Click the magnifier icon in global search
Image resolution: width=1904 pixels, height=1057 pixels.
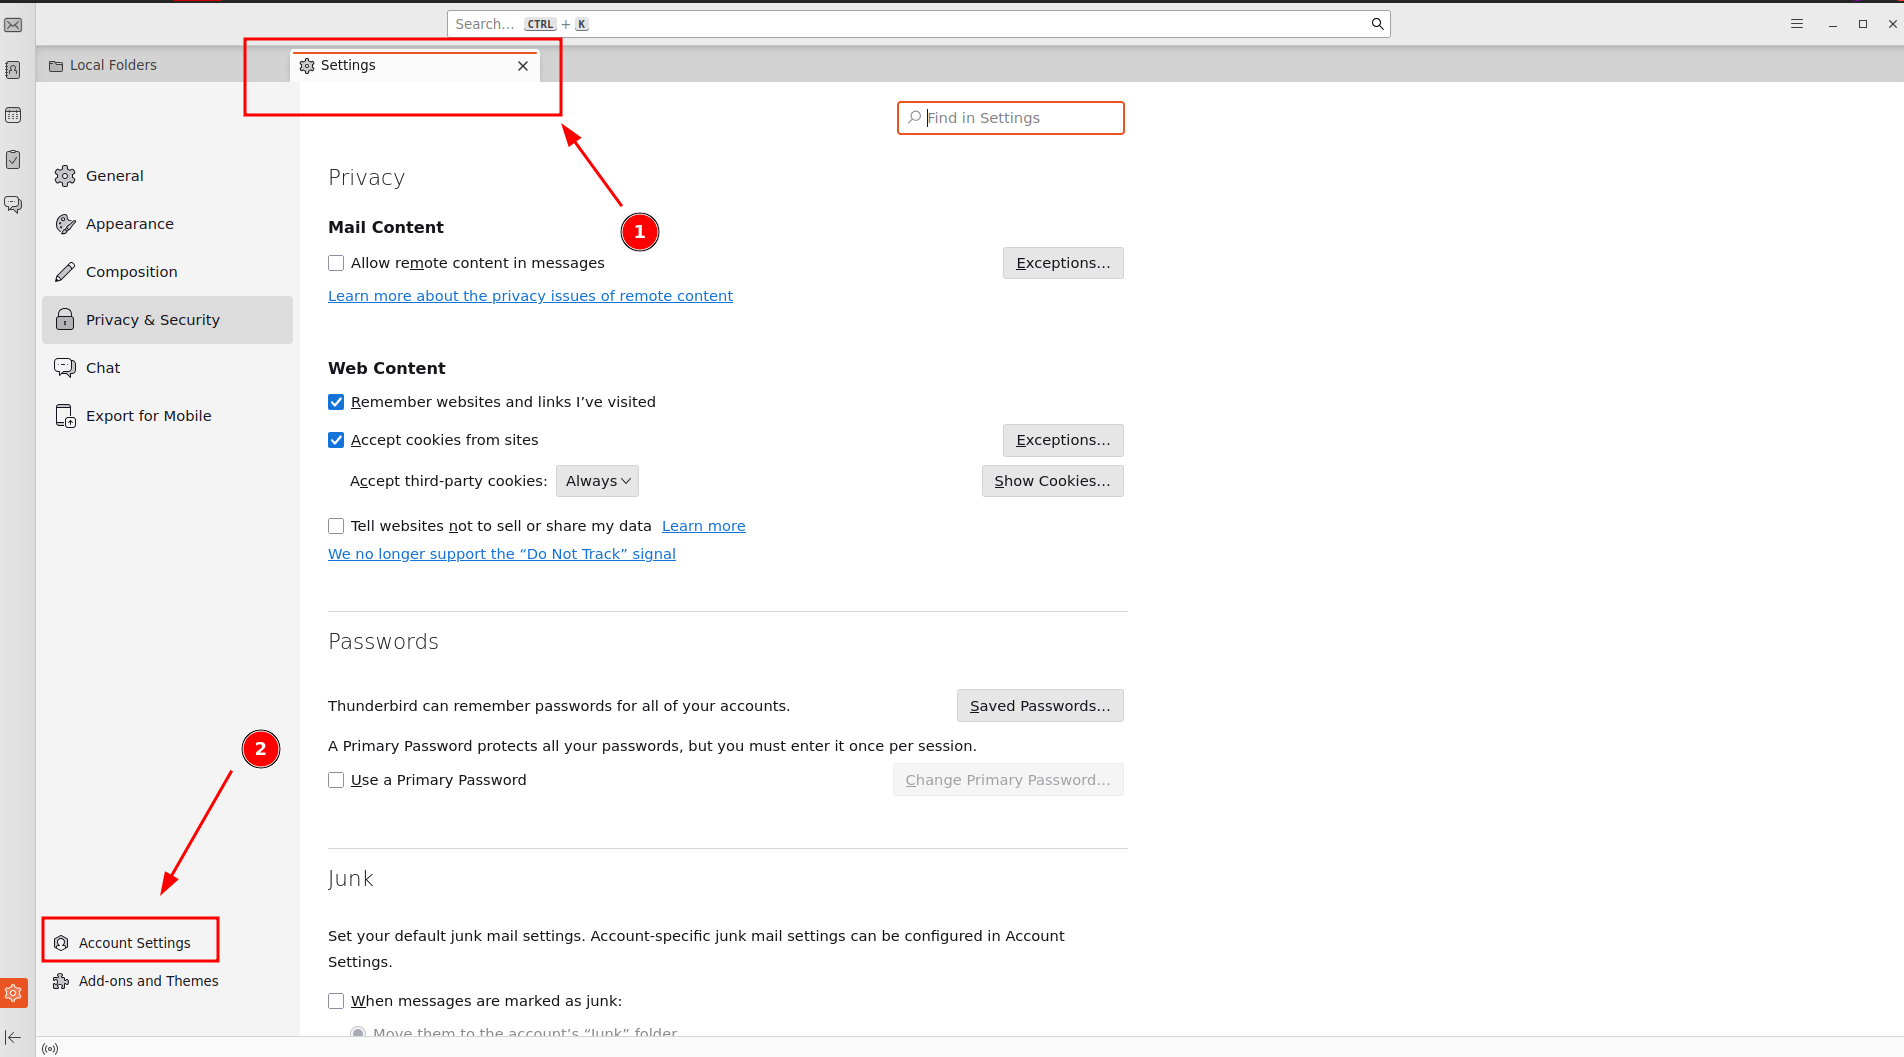click(1377, 24)
